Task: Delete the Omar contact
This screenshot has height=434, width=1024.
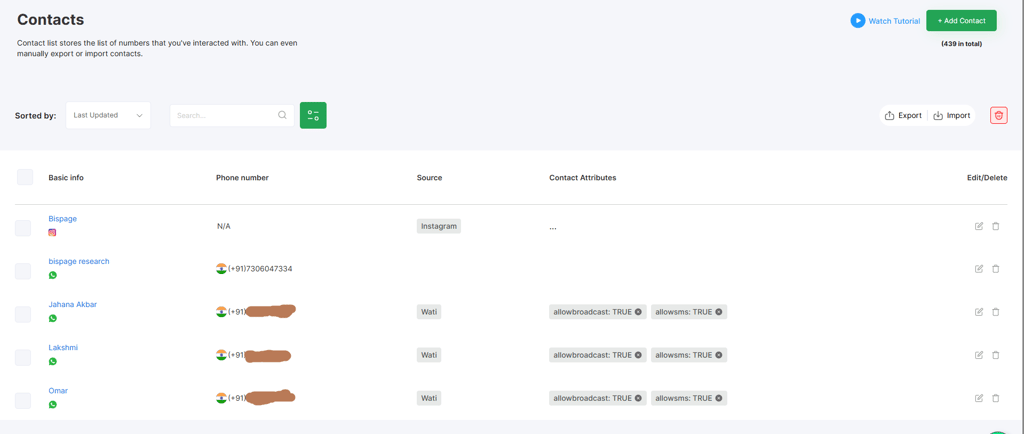Action: [995, 398]
